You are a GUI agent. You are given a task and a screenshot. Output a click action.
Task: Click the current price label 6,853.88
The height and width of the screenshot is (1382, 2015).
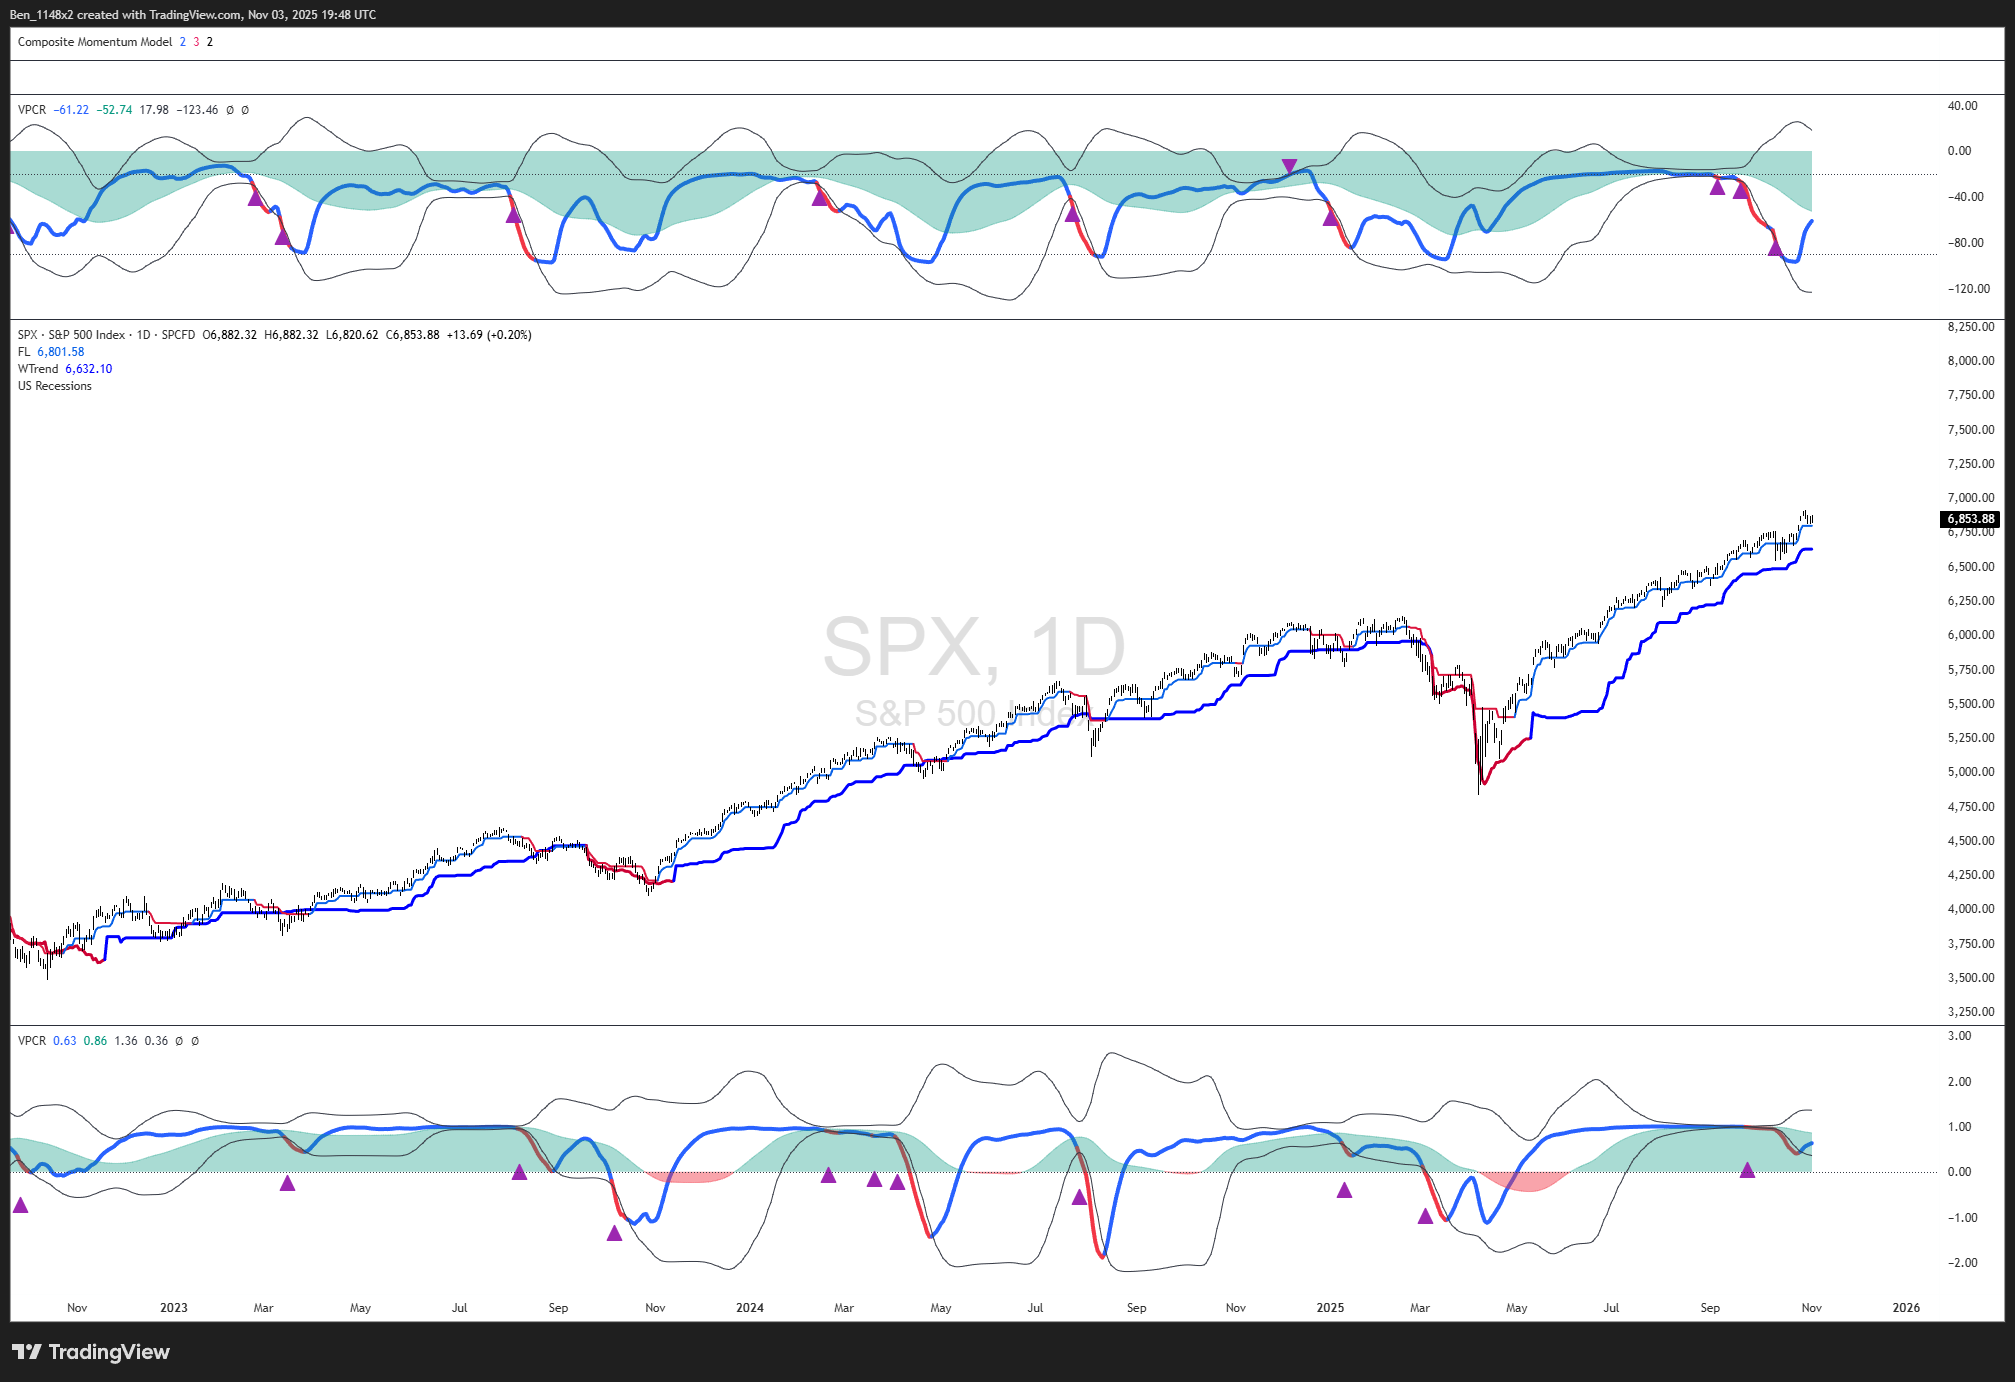coord(1970,519)
